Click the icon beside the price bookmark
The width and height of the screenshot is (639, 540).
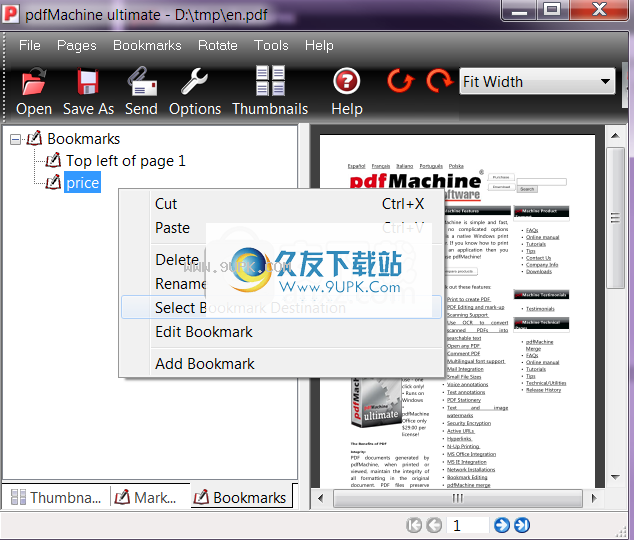tap(53, 183)
